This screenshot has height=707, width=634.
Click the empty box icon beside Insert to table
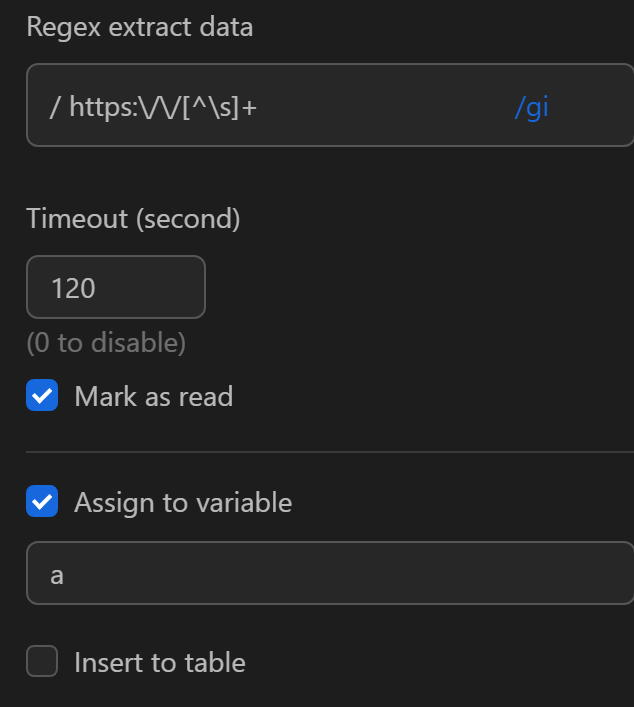[x=42, y=661]
